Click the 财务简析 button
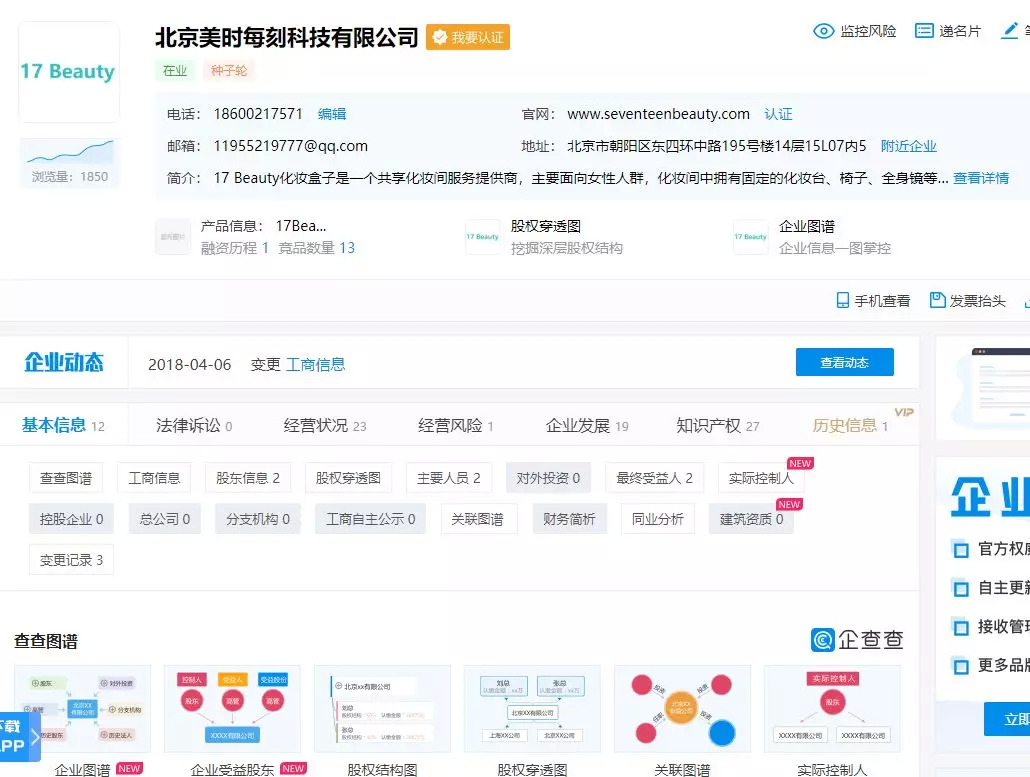The image size is (1030, 777). pos(570,519)
